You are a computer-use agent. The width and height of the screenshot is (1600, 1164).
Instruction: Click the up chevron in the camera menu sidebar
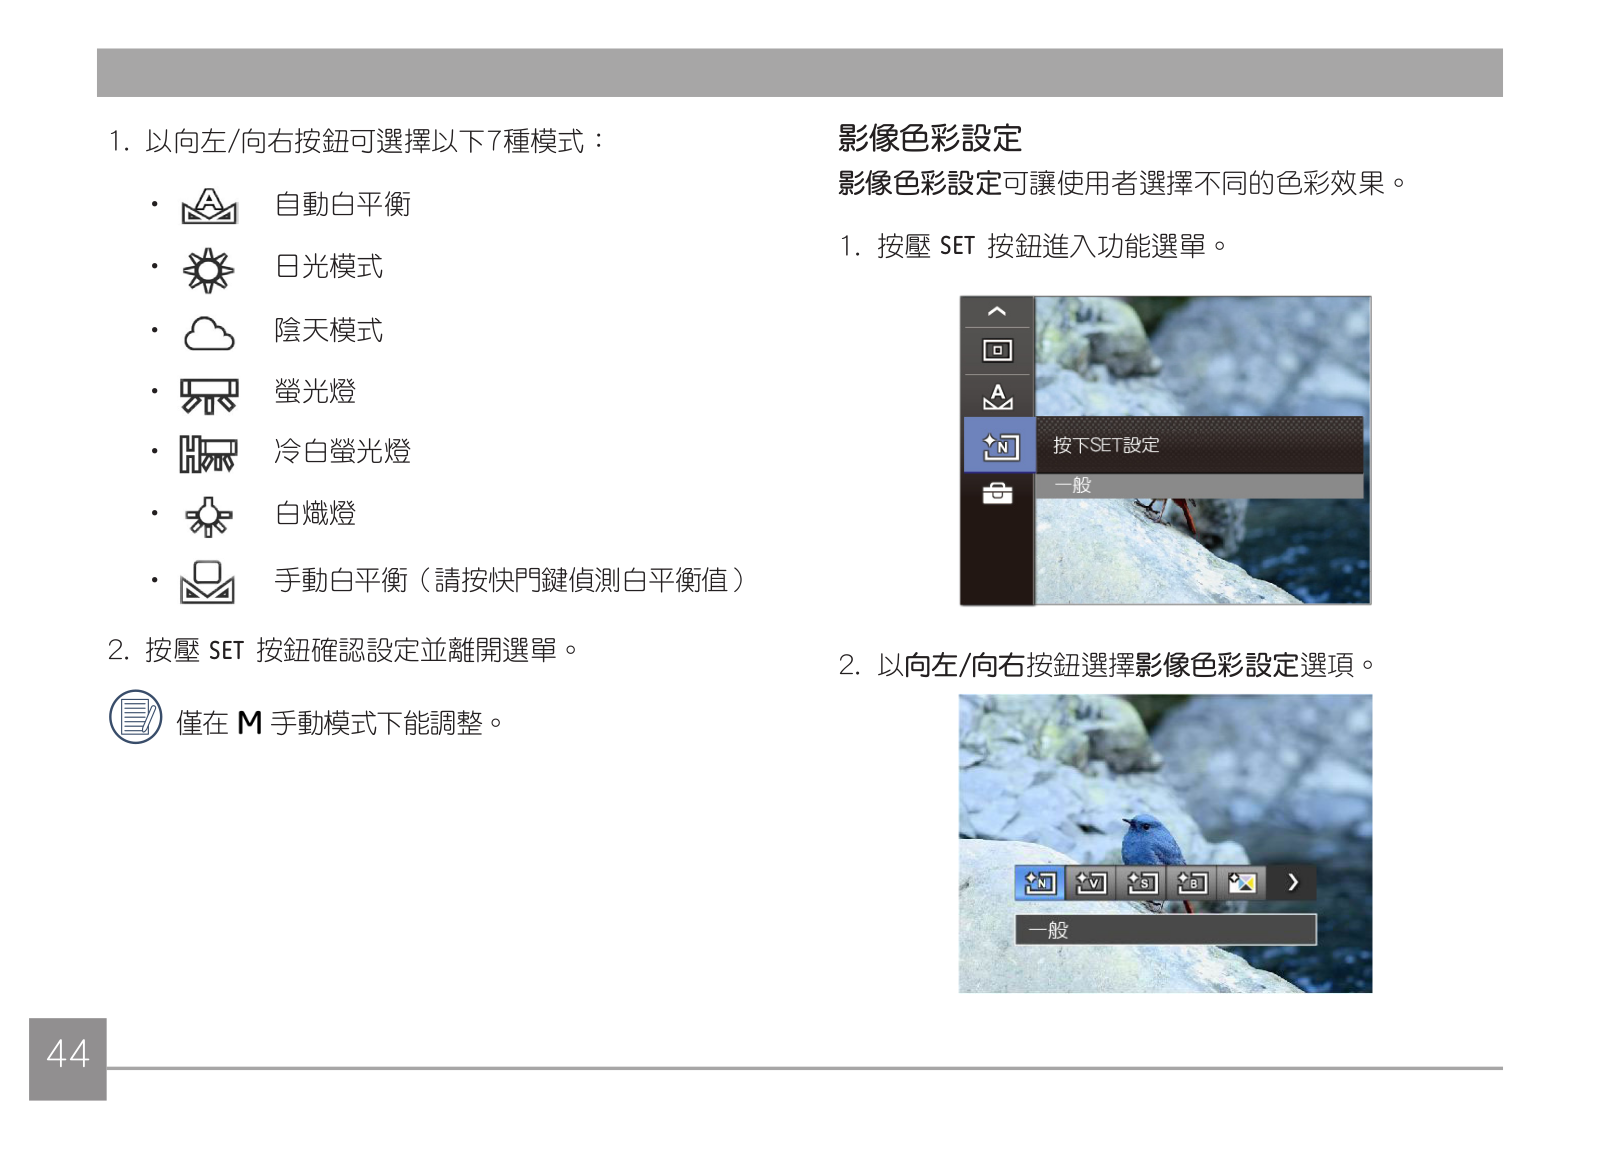pyautogui.click(x=997, y=311)
